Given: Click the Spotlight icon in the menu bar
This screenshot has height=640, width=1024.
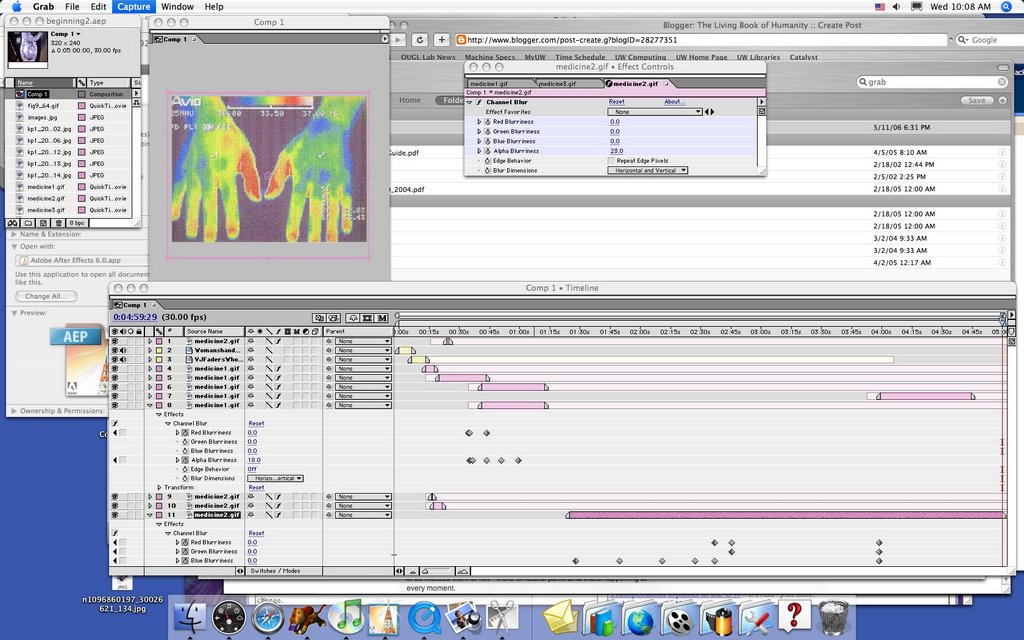Looking at the screenshot, I should (x=1006, y=7).
